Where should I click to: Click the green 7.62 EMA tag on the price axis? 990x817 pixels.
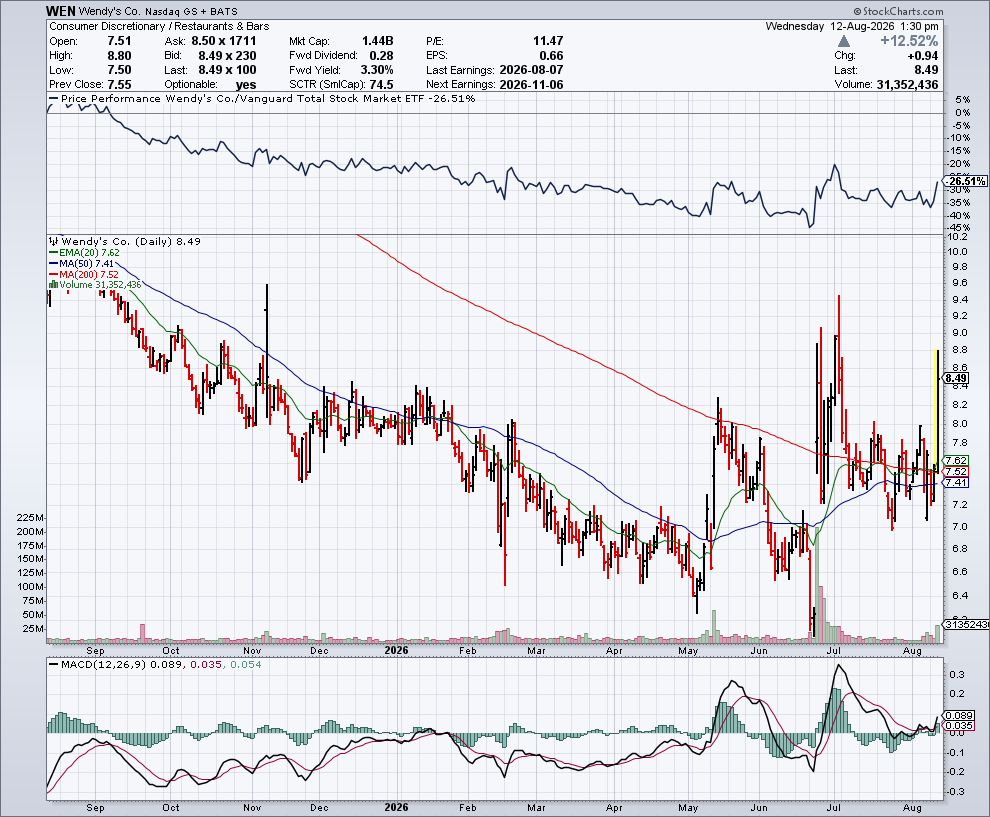pos(955,461)
